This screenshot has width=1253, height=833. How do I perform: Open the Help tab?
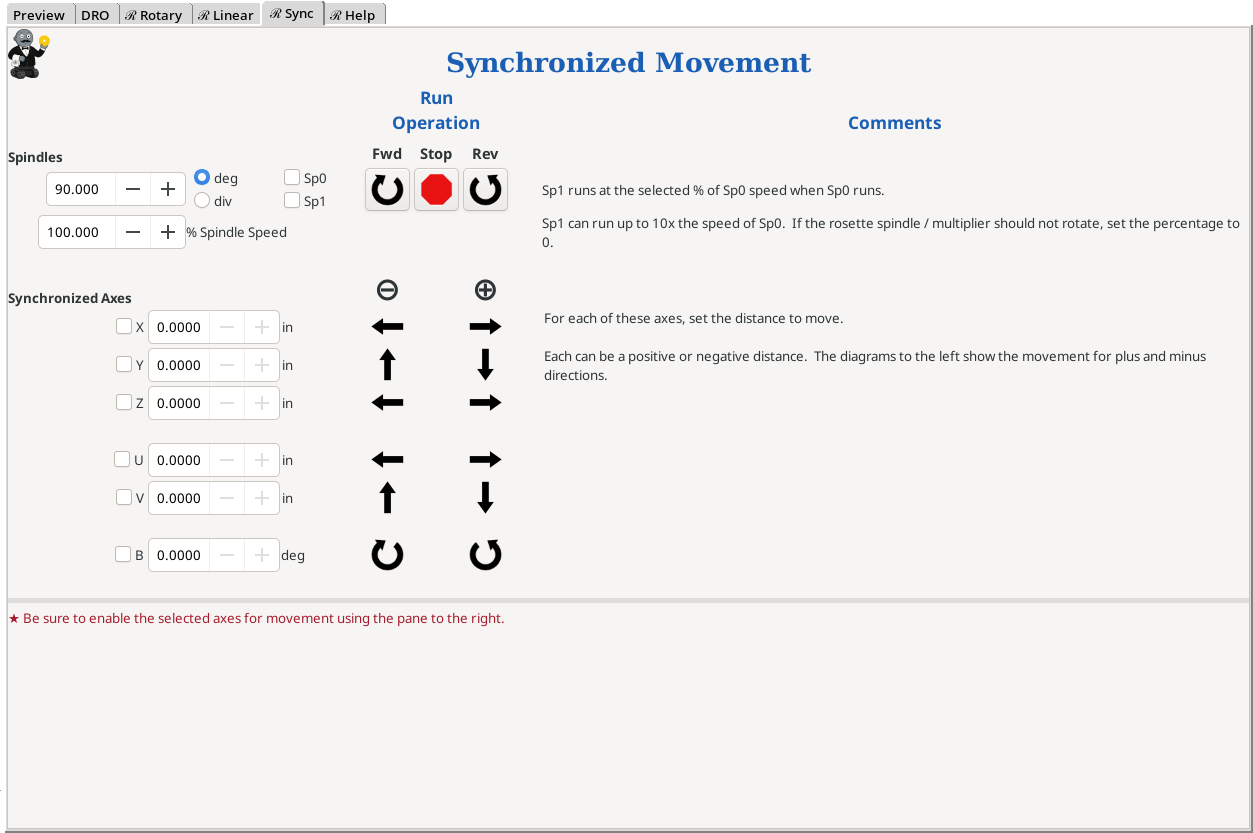(x=353, y=15)
